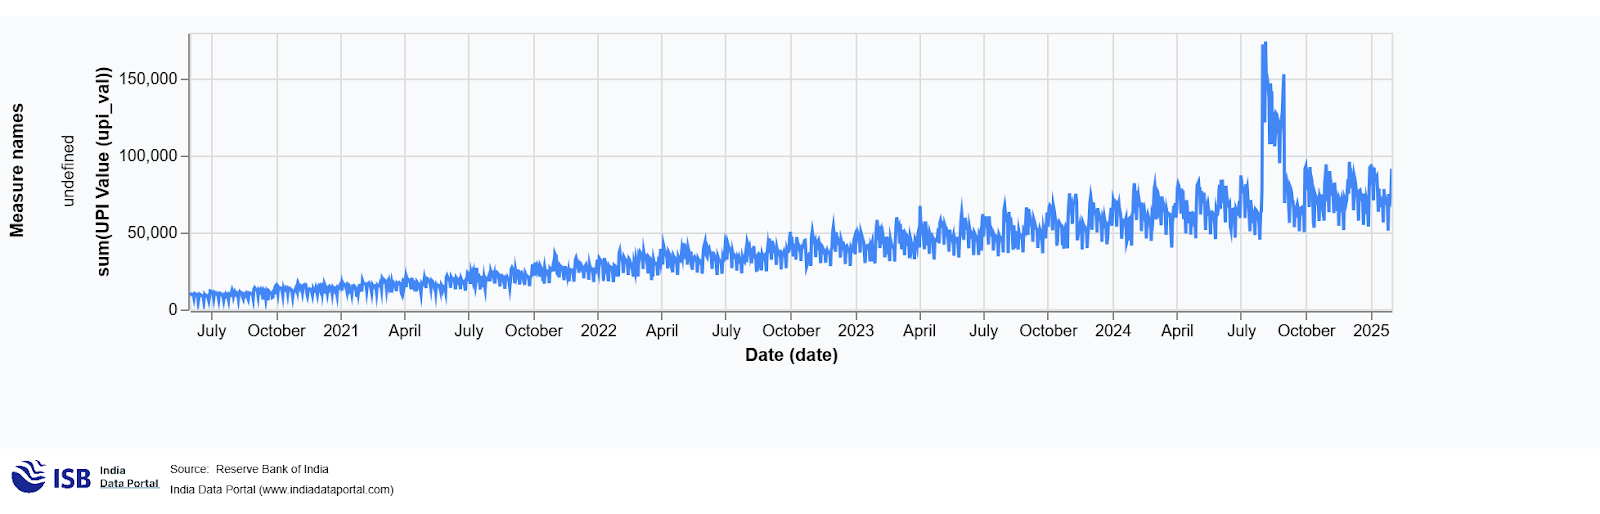Click the 2021 x-axis label
Image resolution: width=1600 pixels, height=514 pixels.
click(x=341, y=331)
